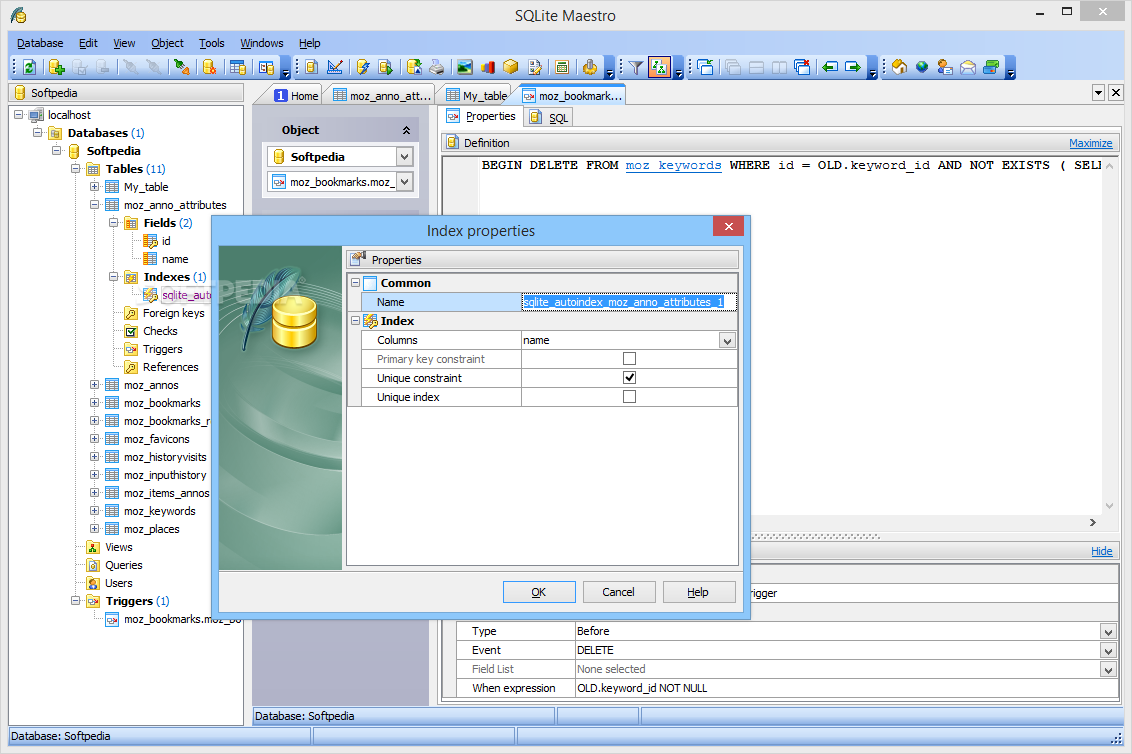Click the SQL editor lightning bolt icon

point(362,67)
